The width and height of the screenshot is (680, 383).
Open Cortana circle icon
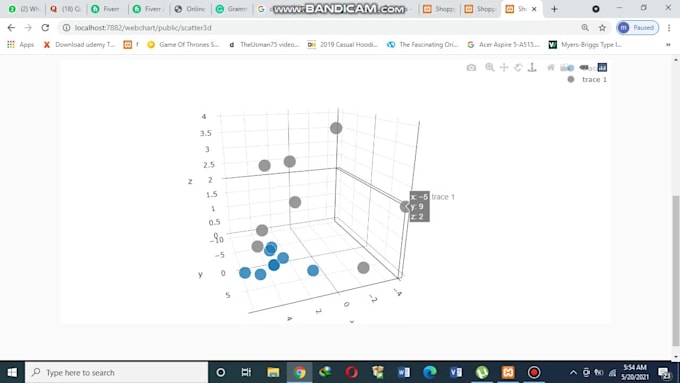(220, 372)
